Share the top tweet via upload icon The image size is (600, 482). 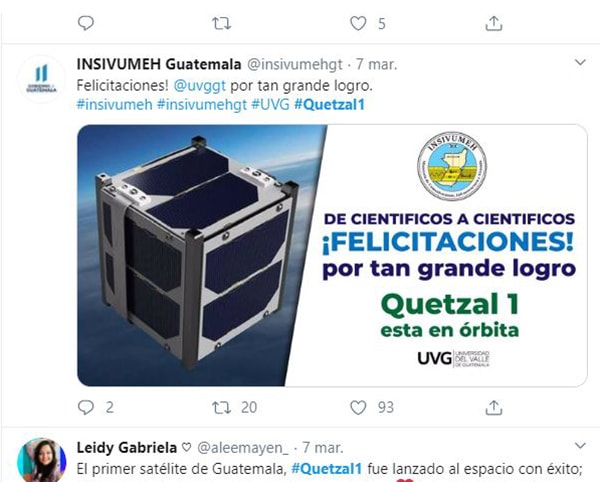point(494,24)
